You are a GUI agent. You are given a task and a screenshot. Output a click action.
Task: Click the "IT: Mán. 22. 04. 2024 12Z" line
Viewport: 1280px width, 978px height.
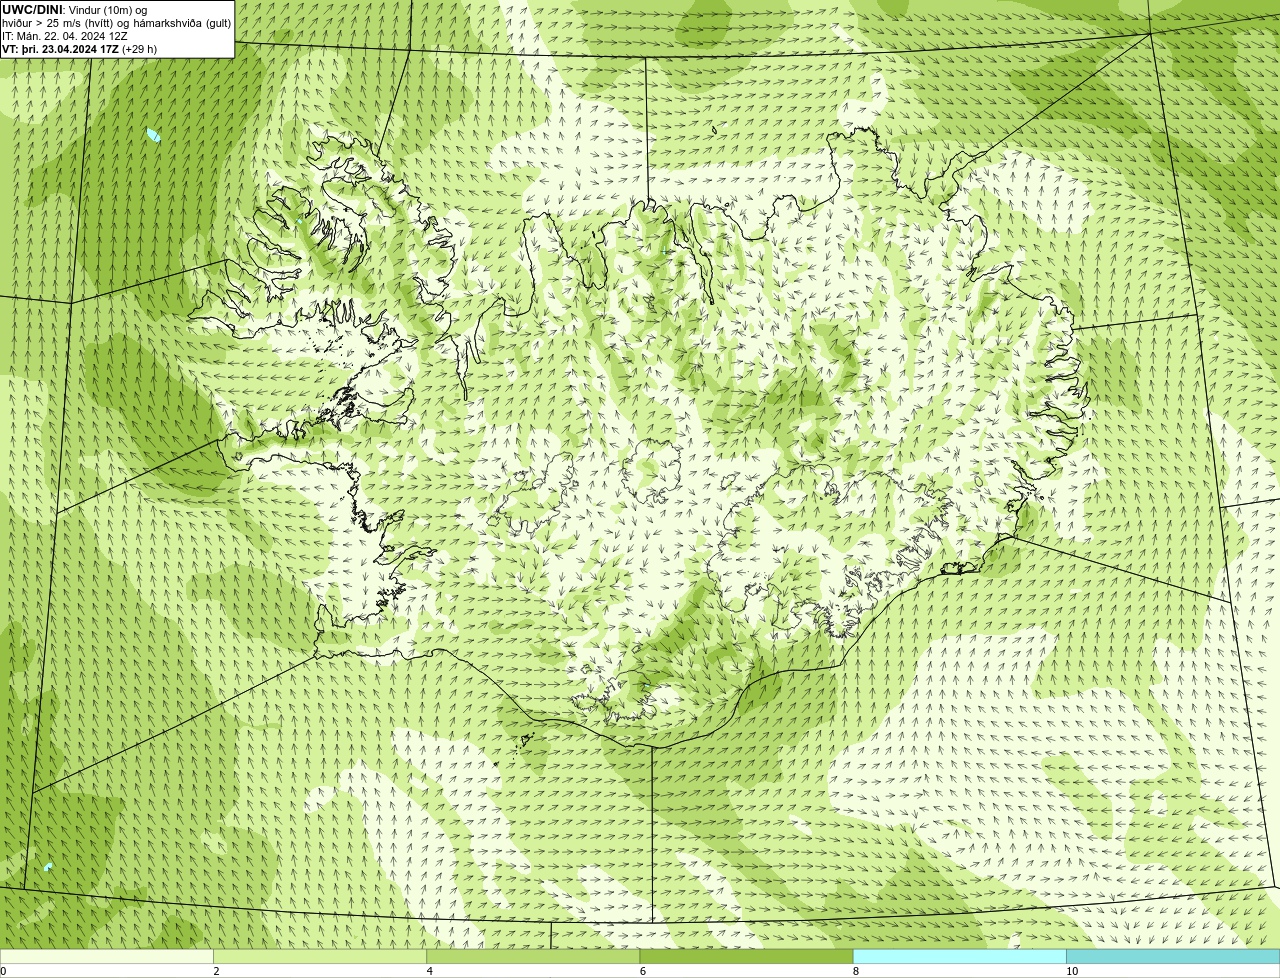point(64,36)
